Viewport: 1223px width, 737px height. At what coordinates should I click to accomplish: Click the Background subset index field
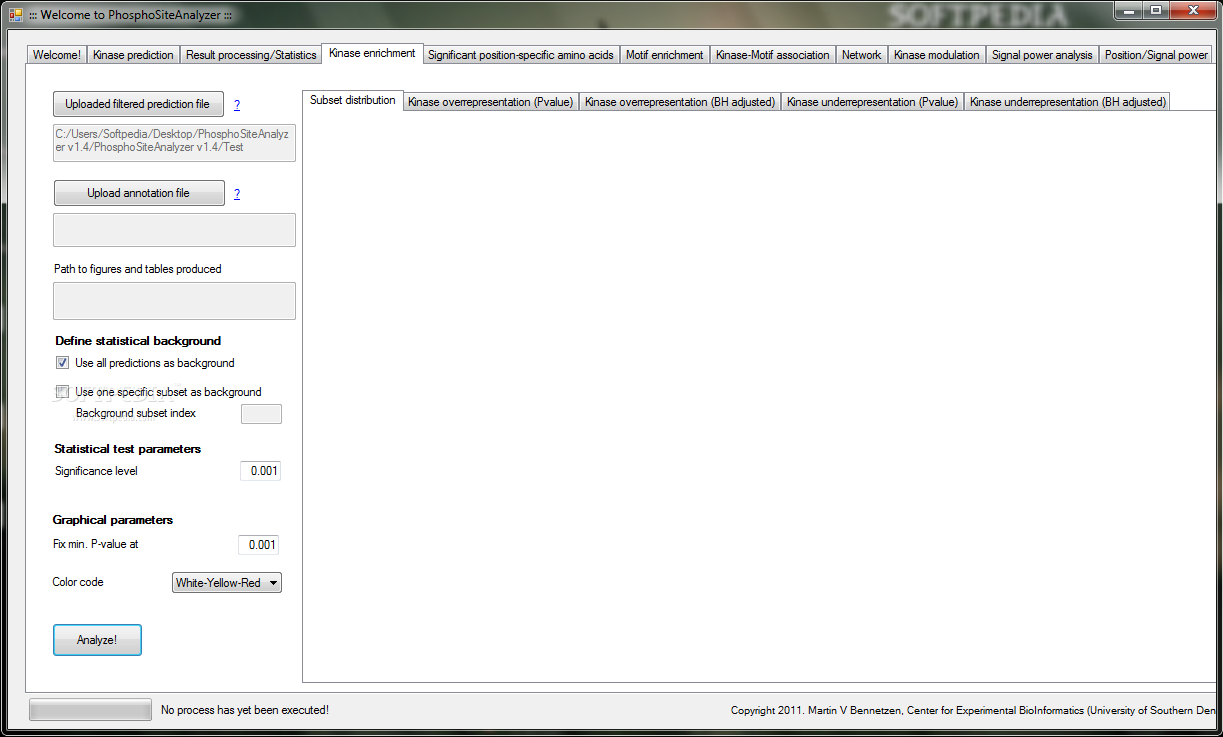click(x=262, y=414)
